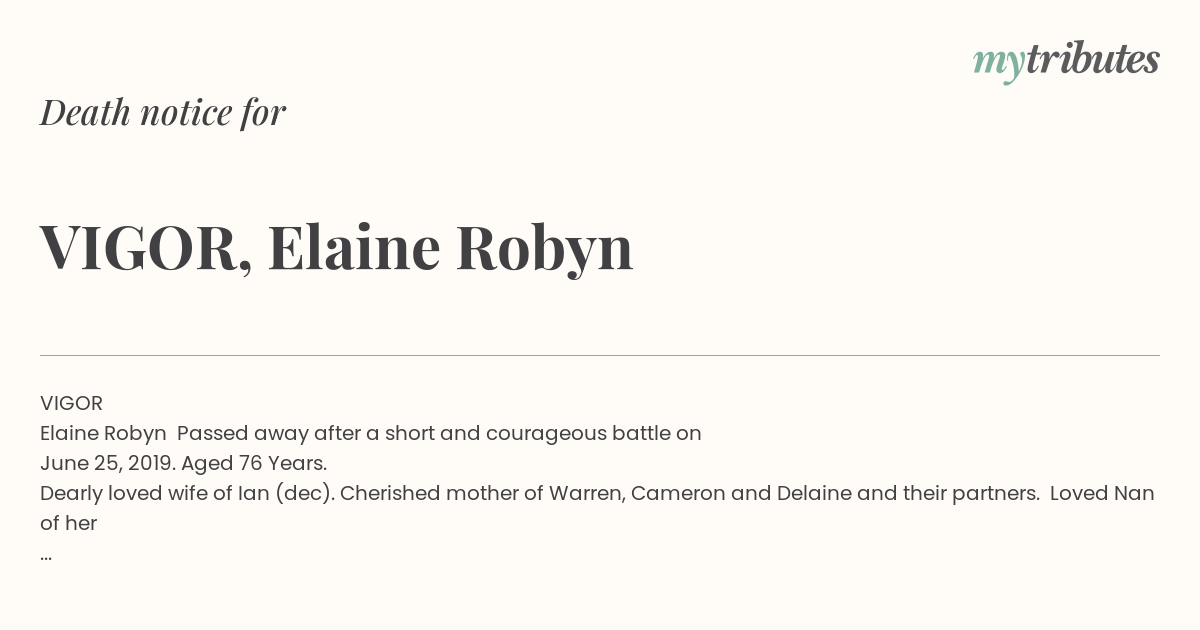1200x630 pixels.
Task: Click the "courageous battle on" phrase
Action: [594, 433]
